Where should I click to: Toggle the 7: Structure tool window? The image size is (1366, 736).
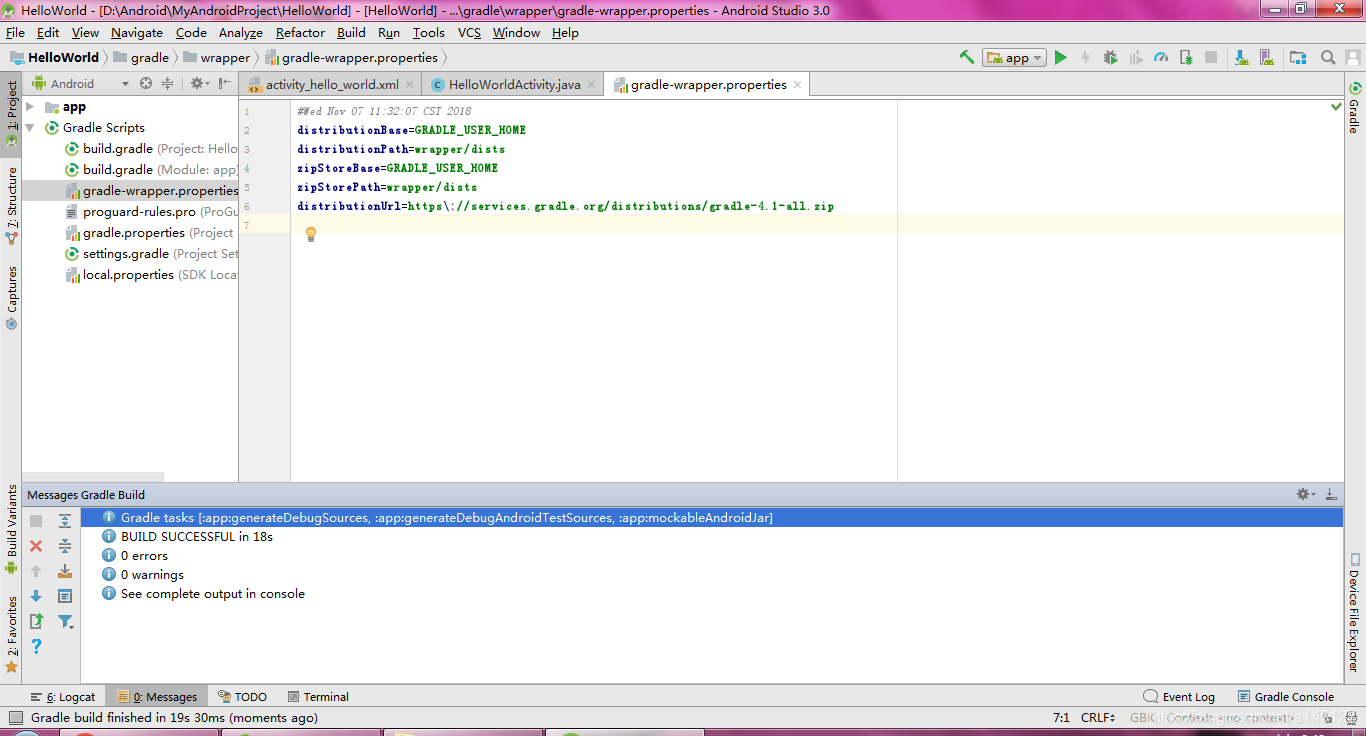pos(11,204)
